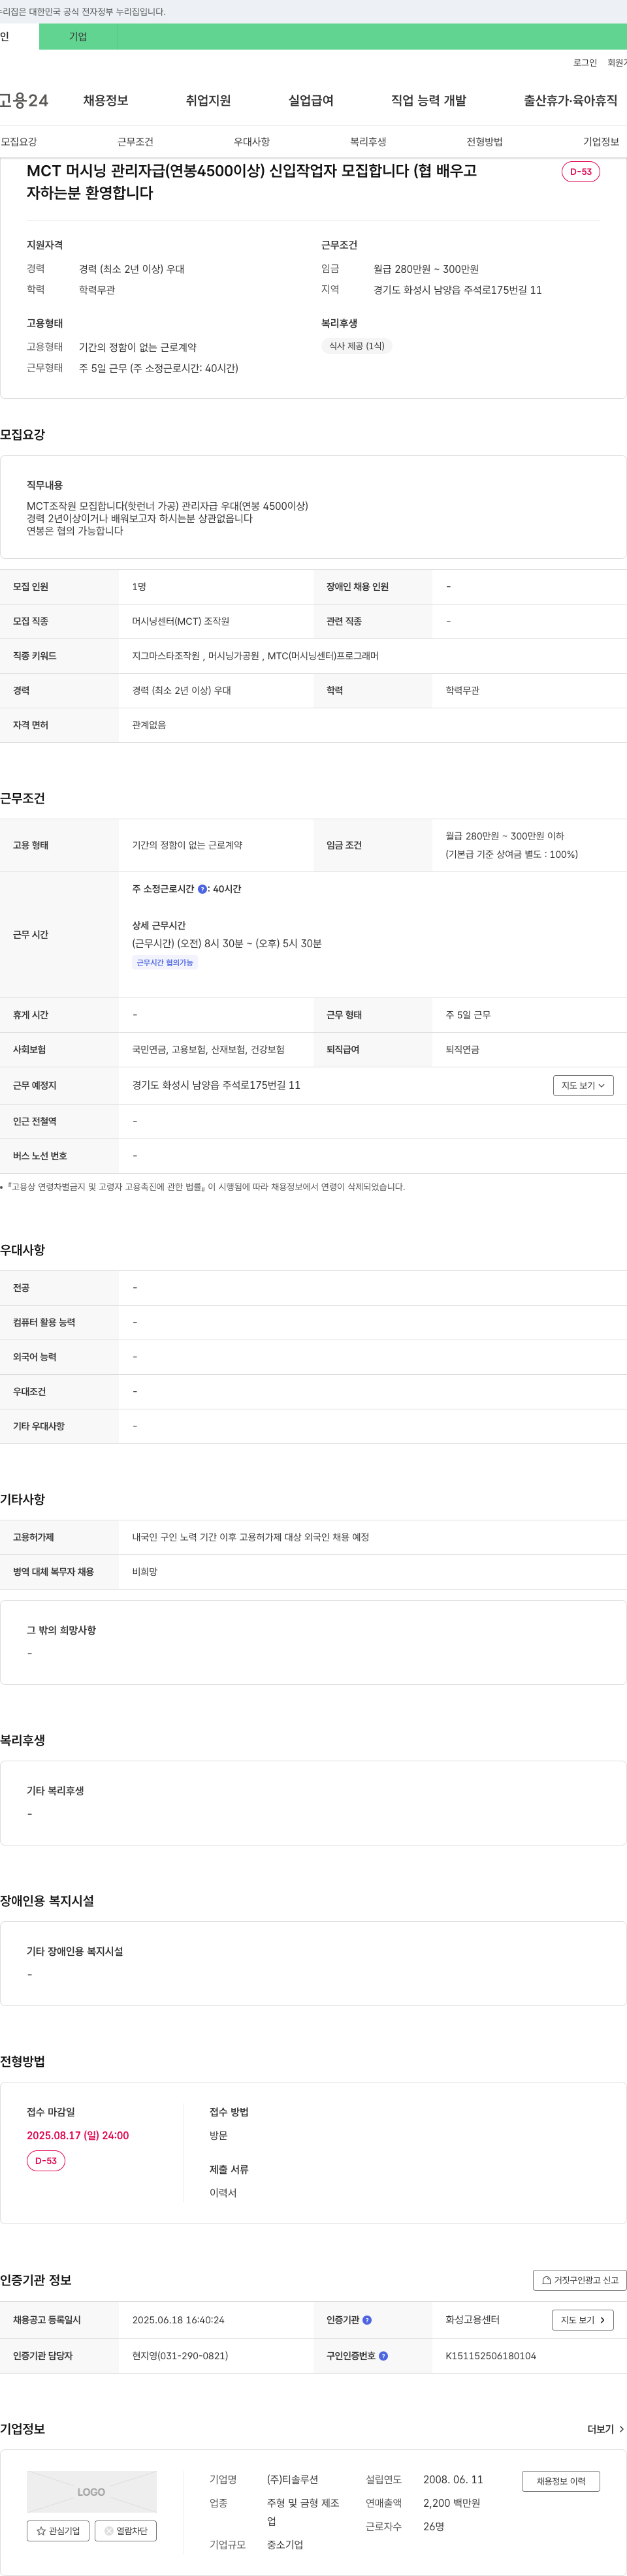Screen dimensions: 627x2576
Task: Click the D-53 badge beside job title
Action: (x=581, y=172)
